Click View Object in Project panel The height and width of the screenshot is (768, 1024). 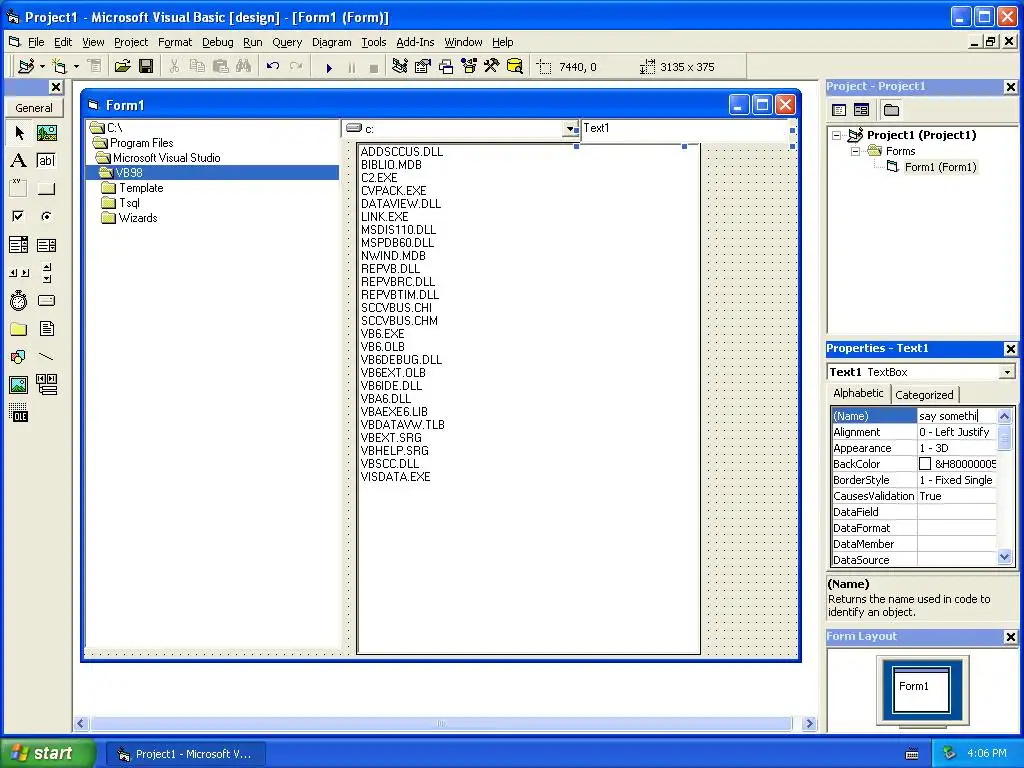click(861, 110)
